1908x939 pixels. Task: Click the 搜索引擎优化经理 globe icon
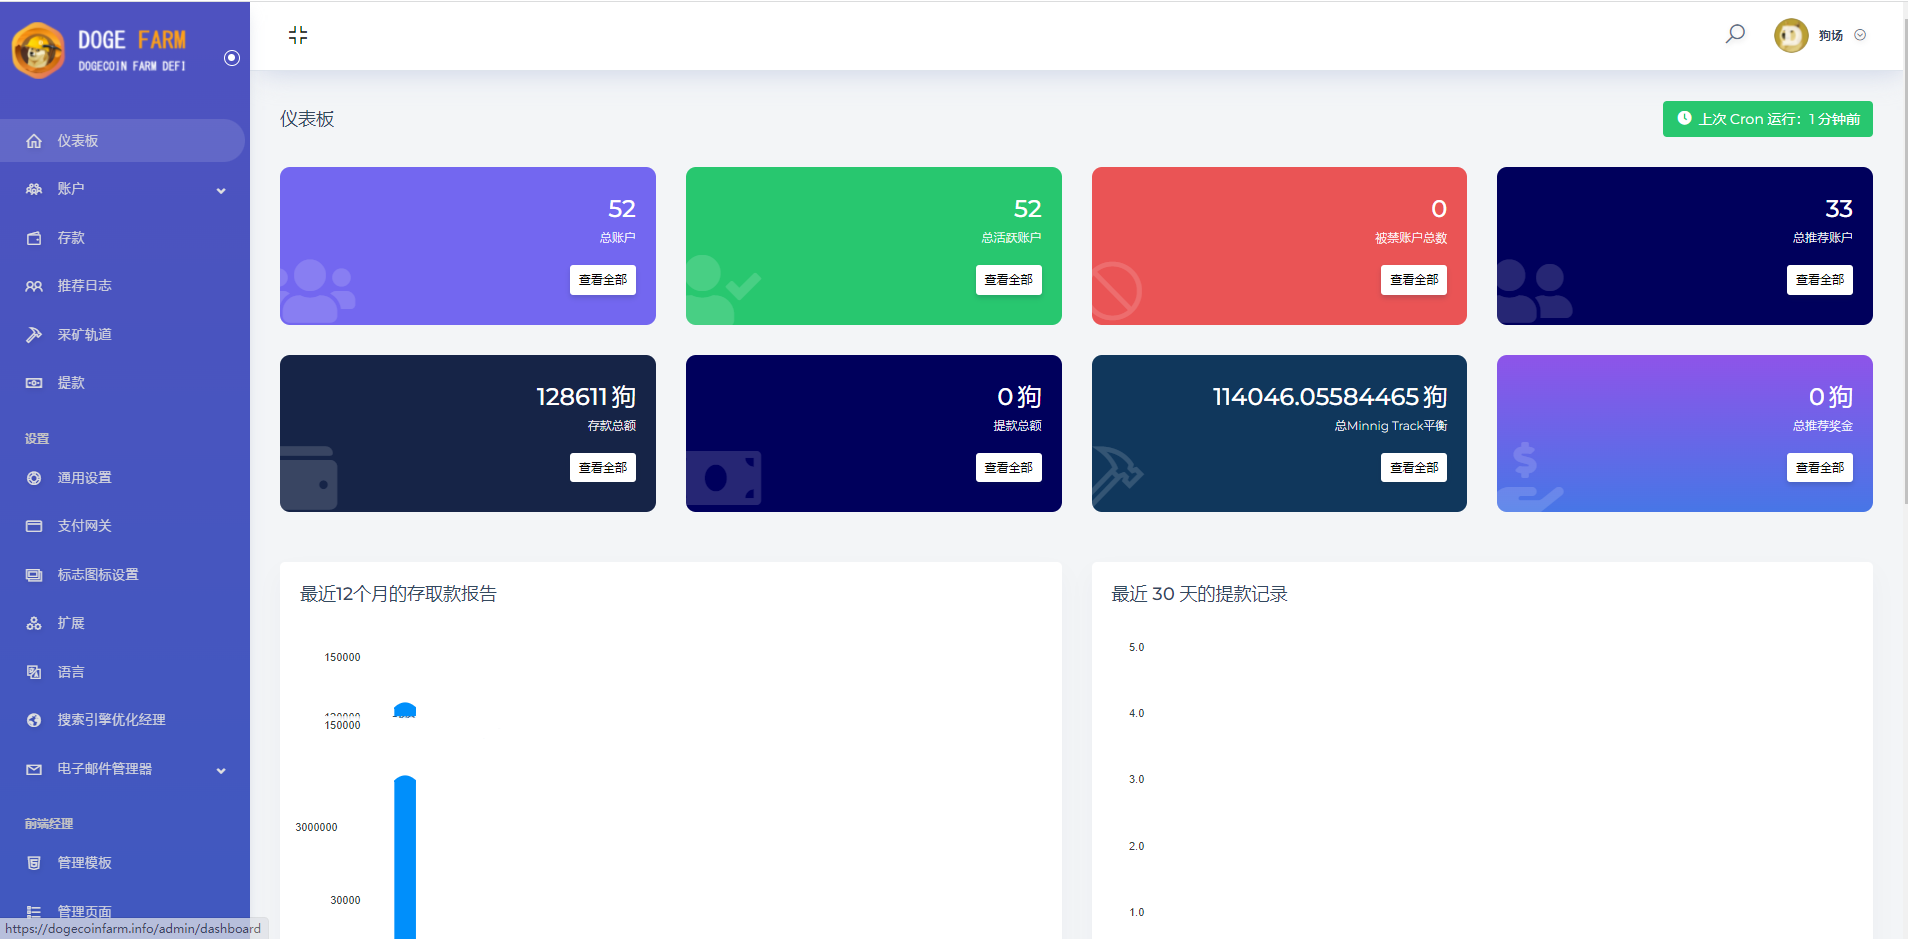pyautogui.click(x=34, y=720)
